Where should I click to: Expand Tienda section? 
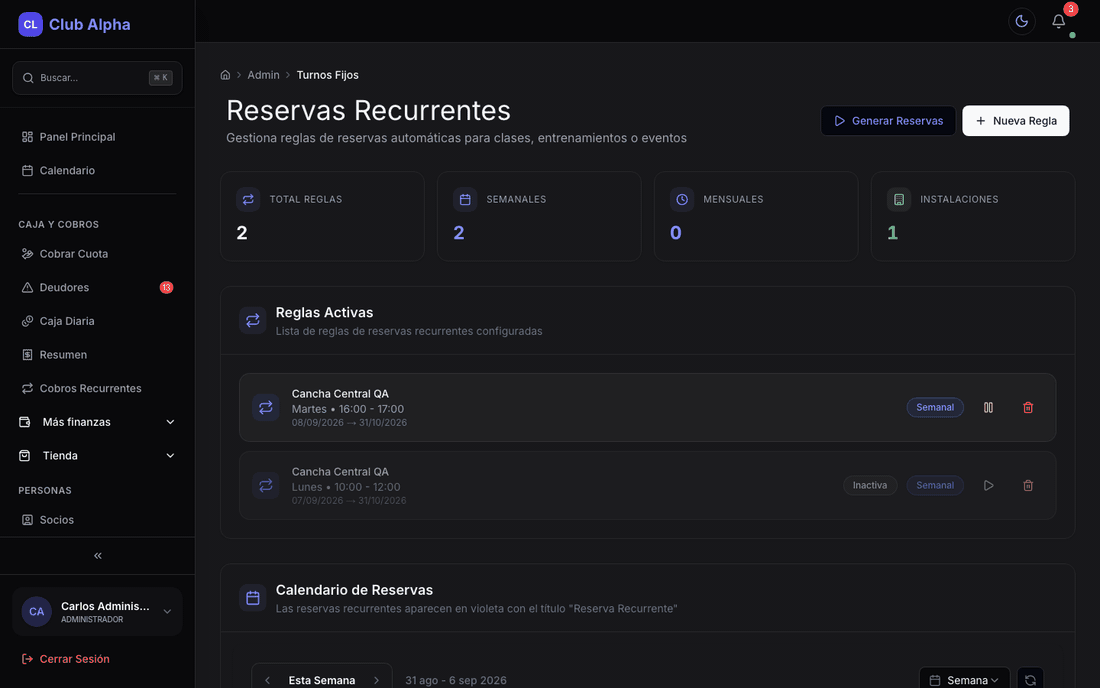click(x=98, y=456)
